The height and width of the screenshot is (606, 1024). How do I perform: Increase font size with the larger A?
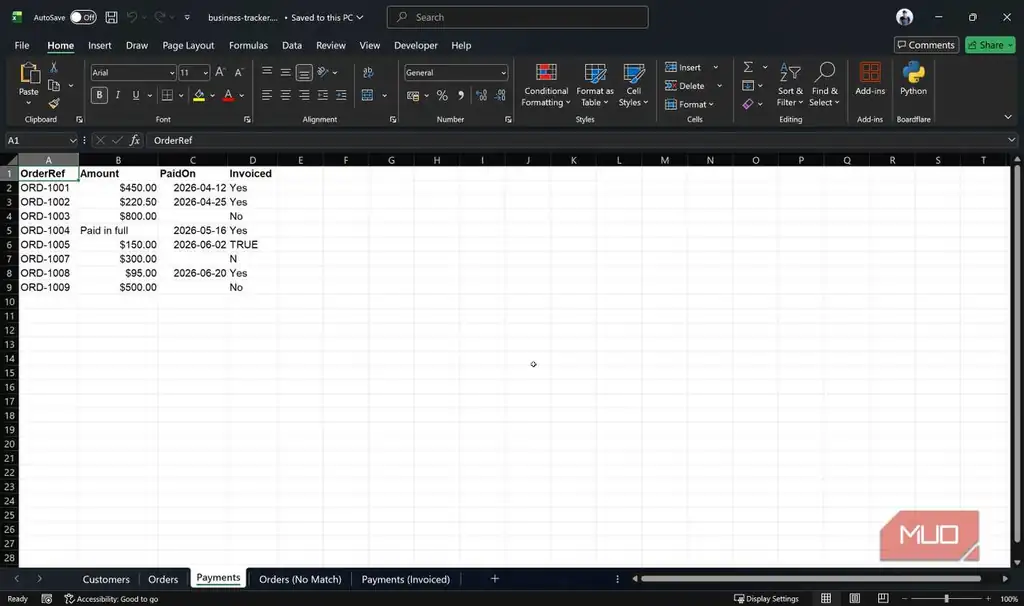point(220,72)
